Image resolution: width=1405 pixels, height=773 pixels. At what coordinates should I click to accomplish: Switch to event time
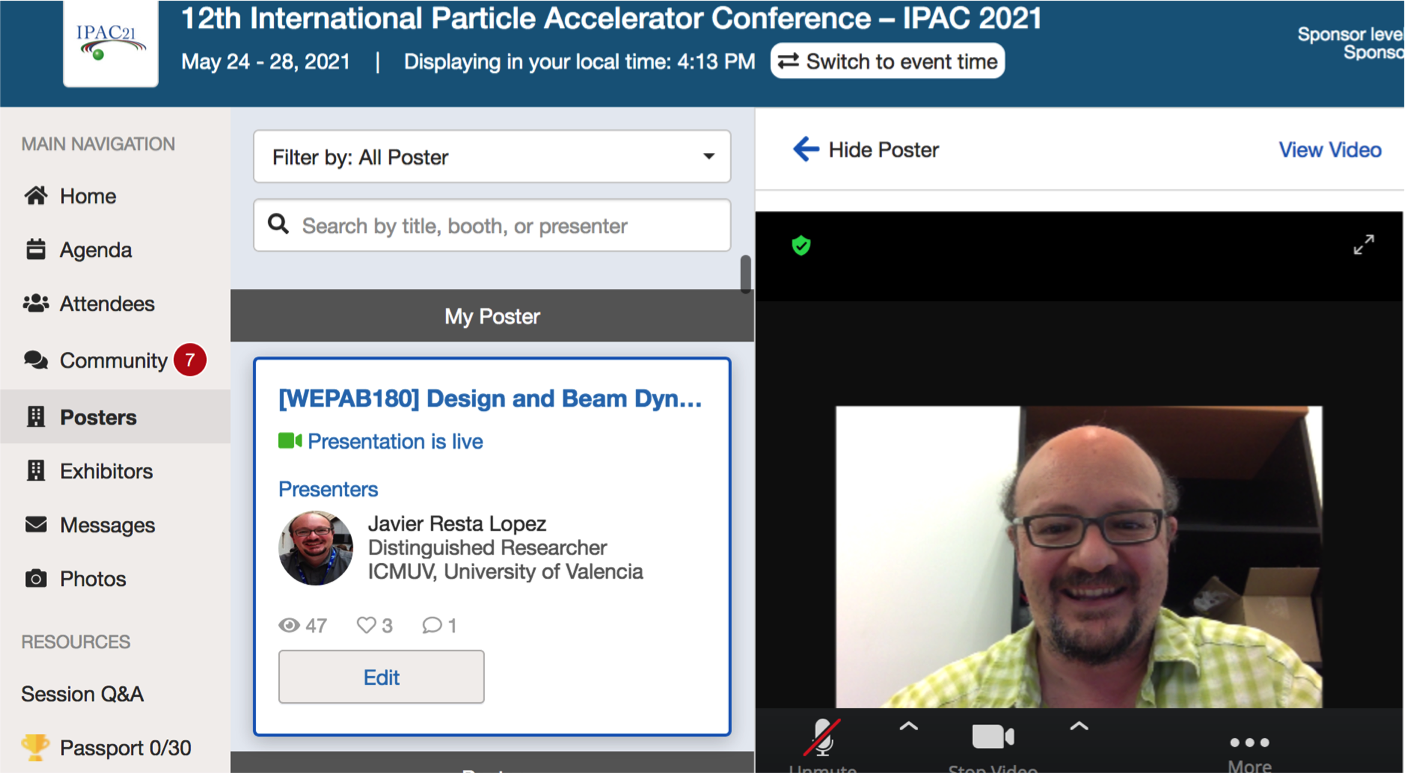(887, 61)
